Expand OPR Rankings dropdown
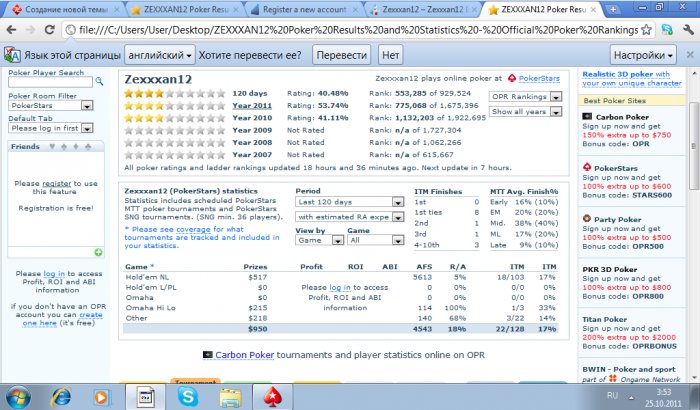 point(525,96)
